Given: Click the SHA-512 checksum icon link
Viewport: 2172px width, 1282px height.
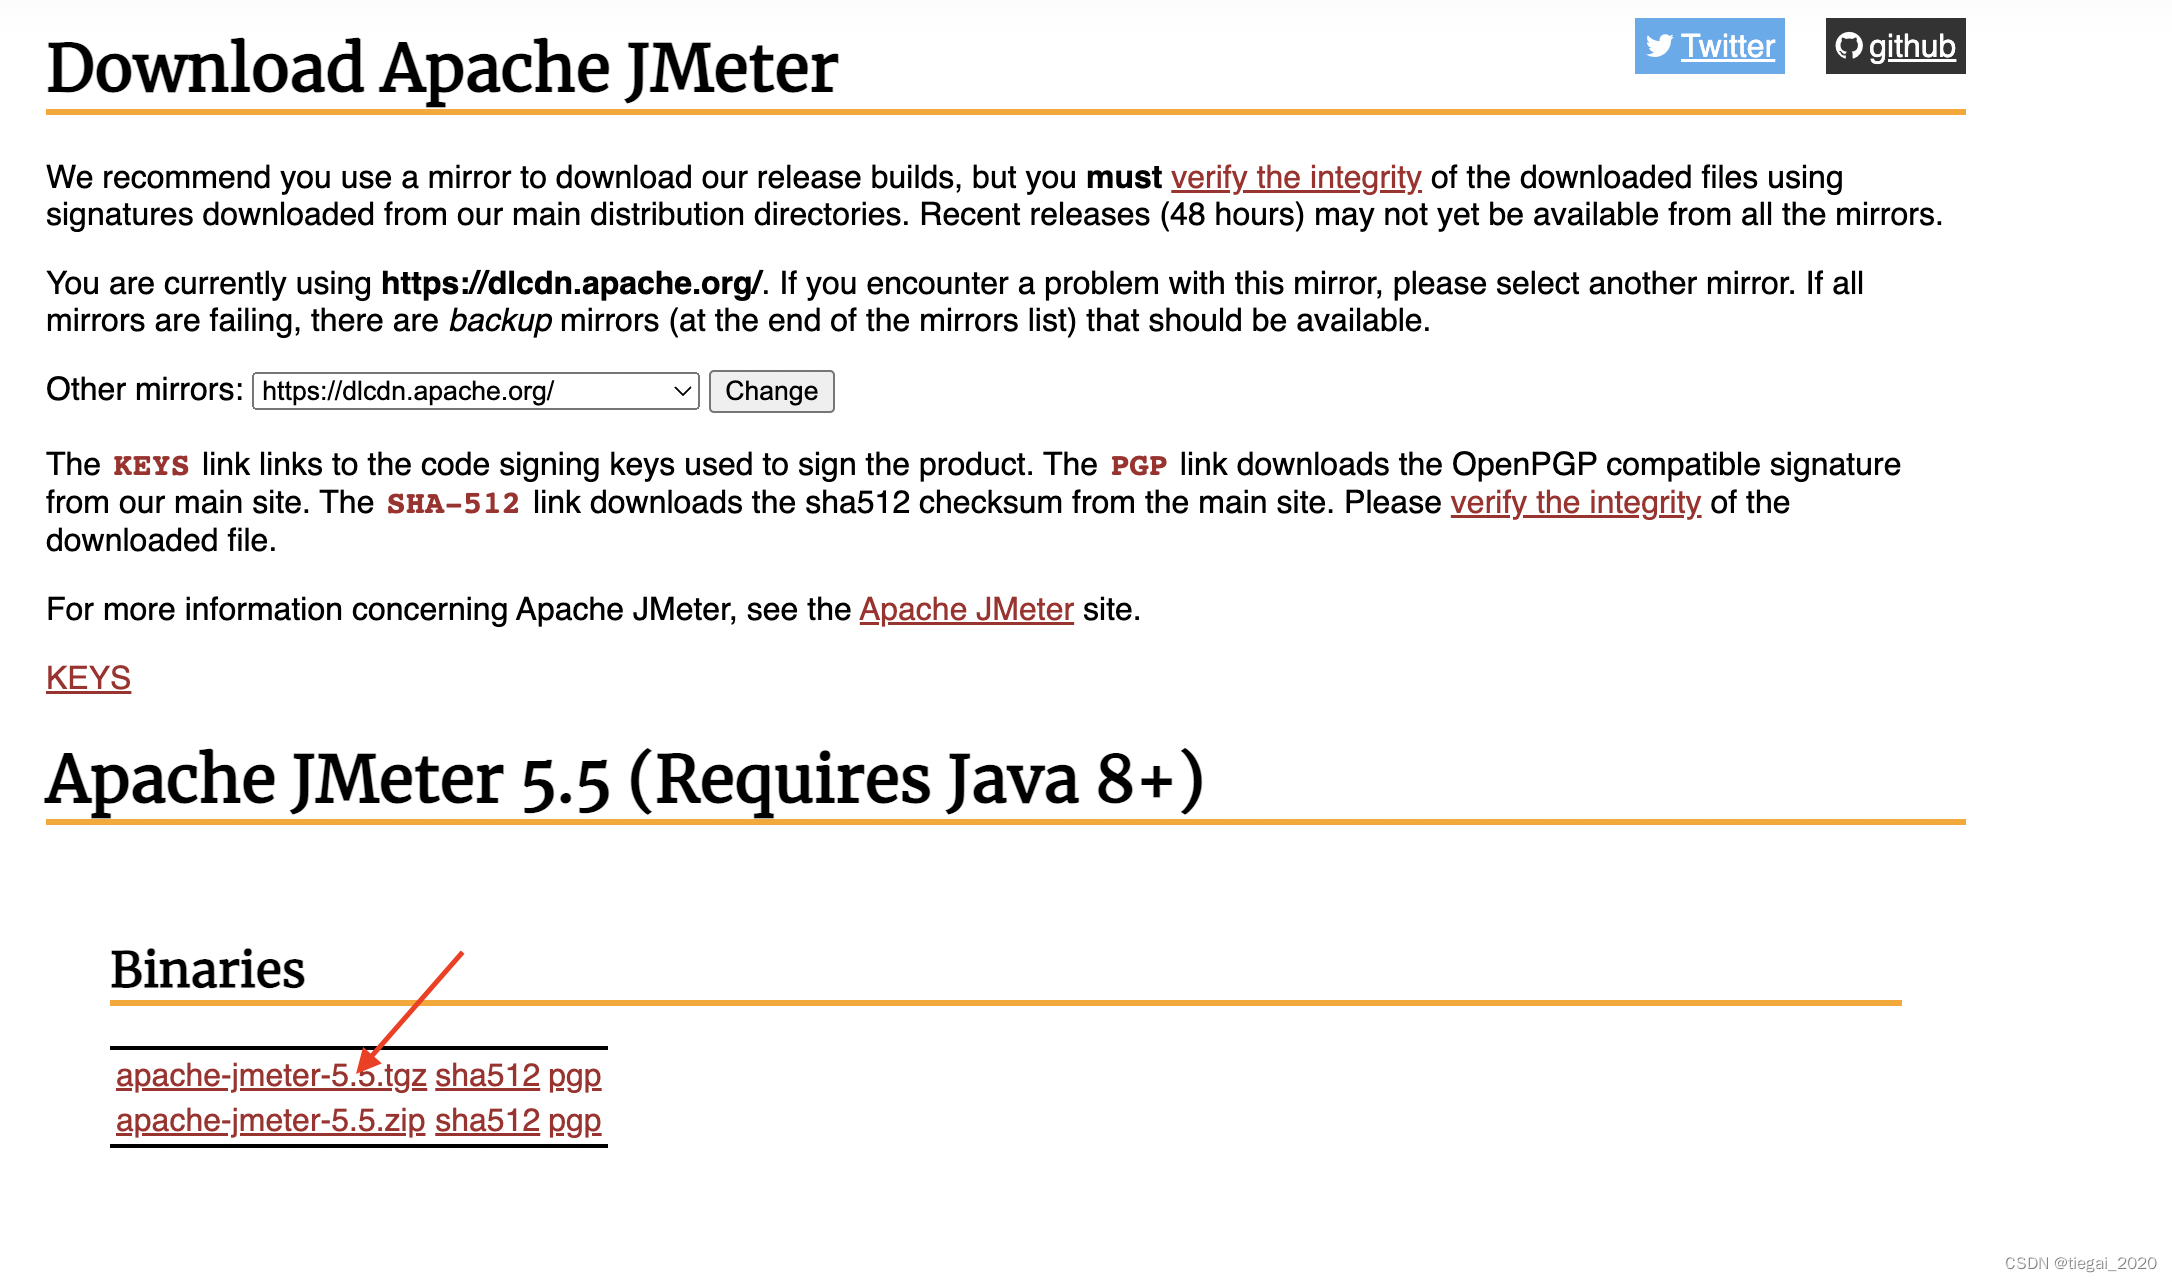Looking at the screenshot, I should pos(487,1074).
